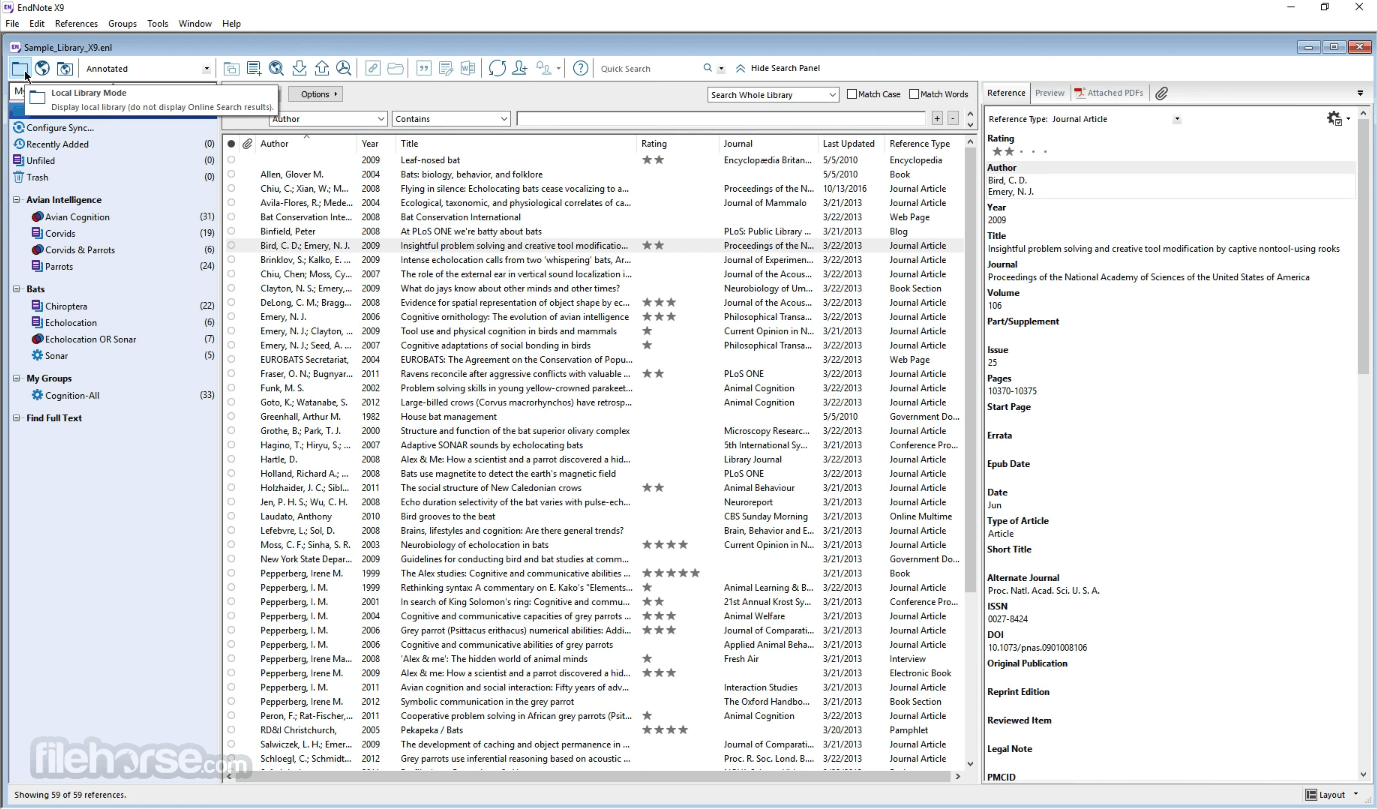Screen dimensions: 1377x809
Task: Click the Copy to Local Library icon
Action: click(x=231, y=68)
